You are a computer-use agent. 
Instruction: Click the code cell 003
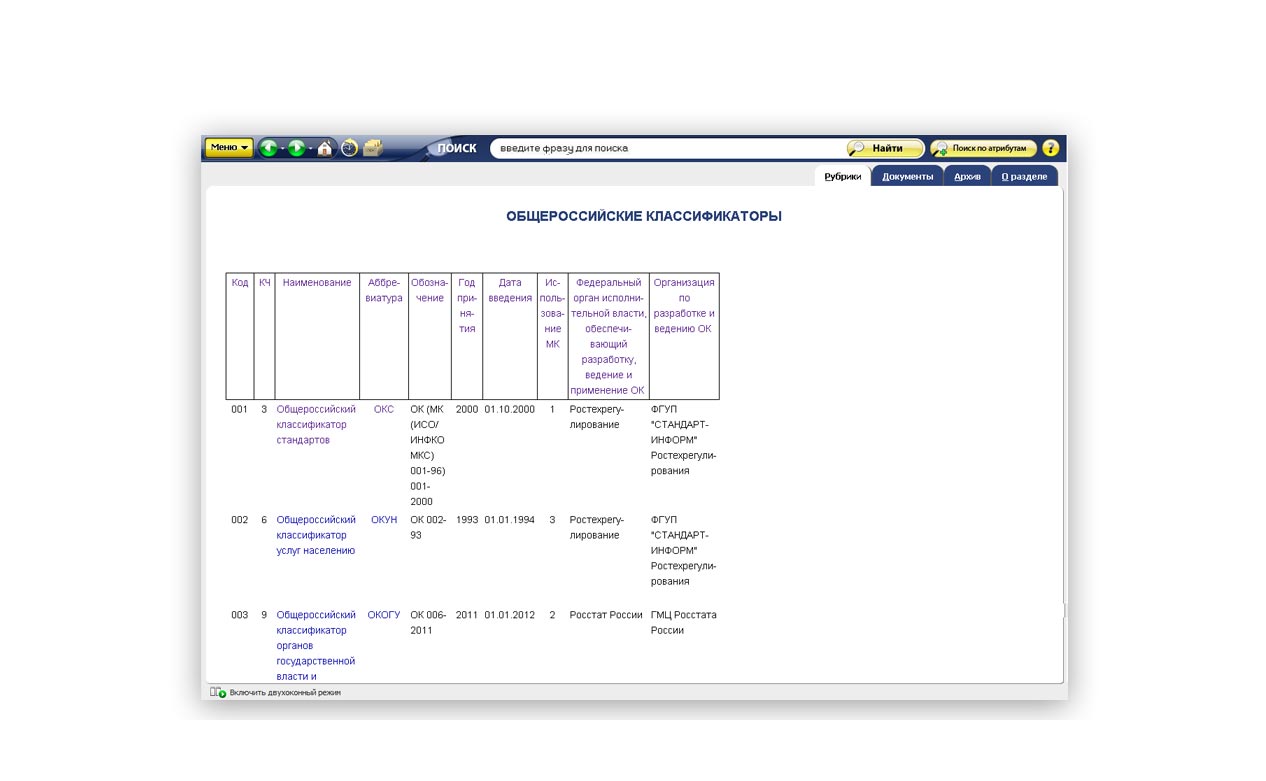point(239,615)
